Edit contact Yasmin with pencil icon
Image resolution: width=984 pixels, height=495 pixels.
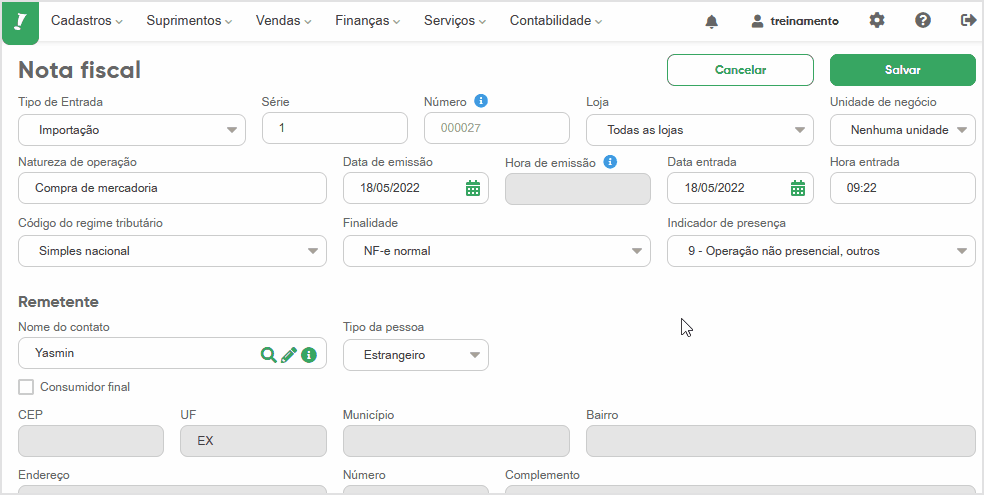click(289, 355)
